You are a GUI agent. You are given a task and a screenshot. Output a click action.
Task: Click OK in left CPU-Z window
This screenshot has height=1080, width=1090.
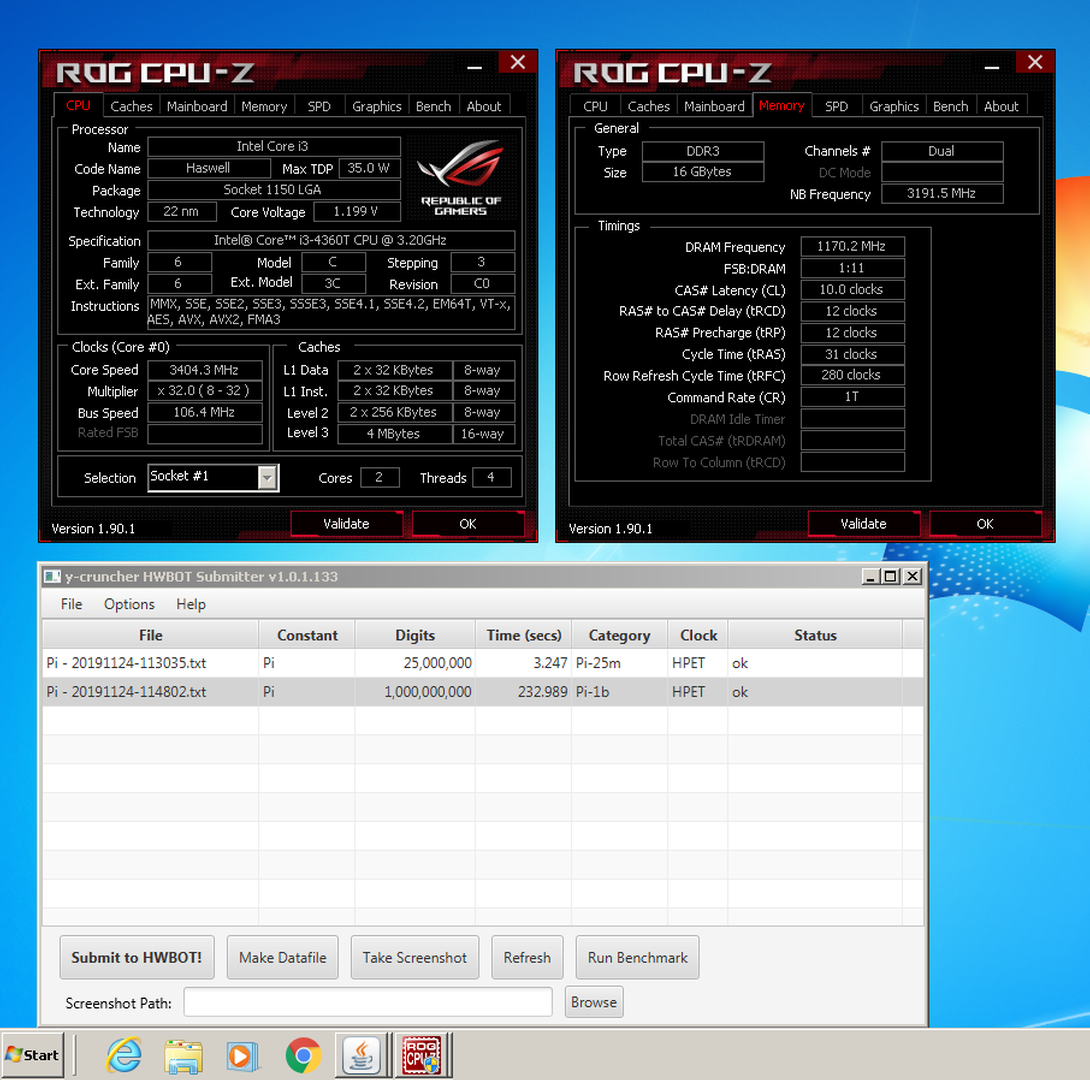click(468, 524)
